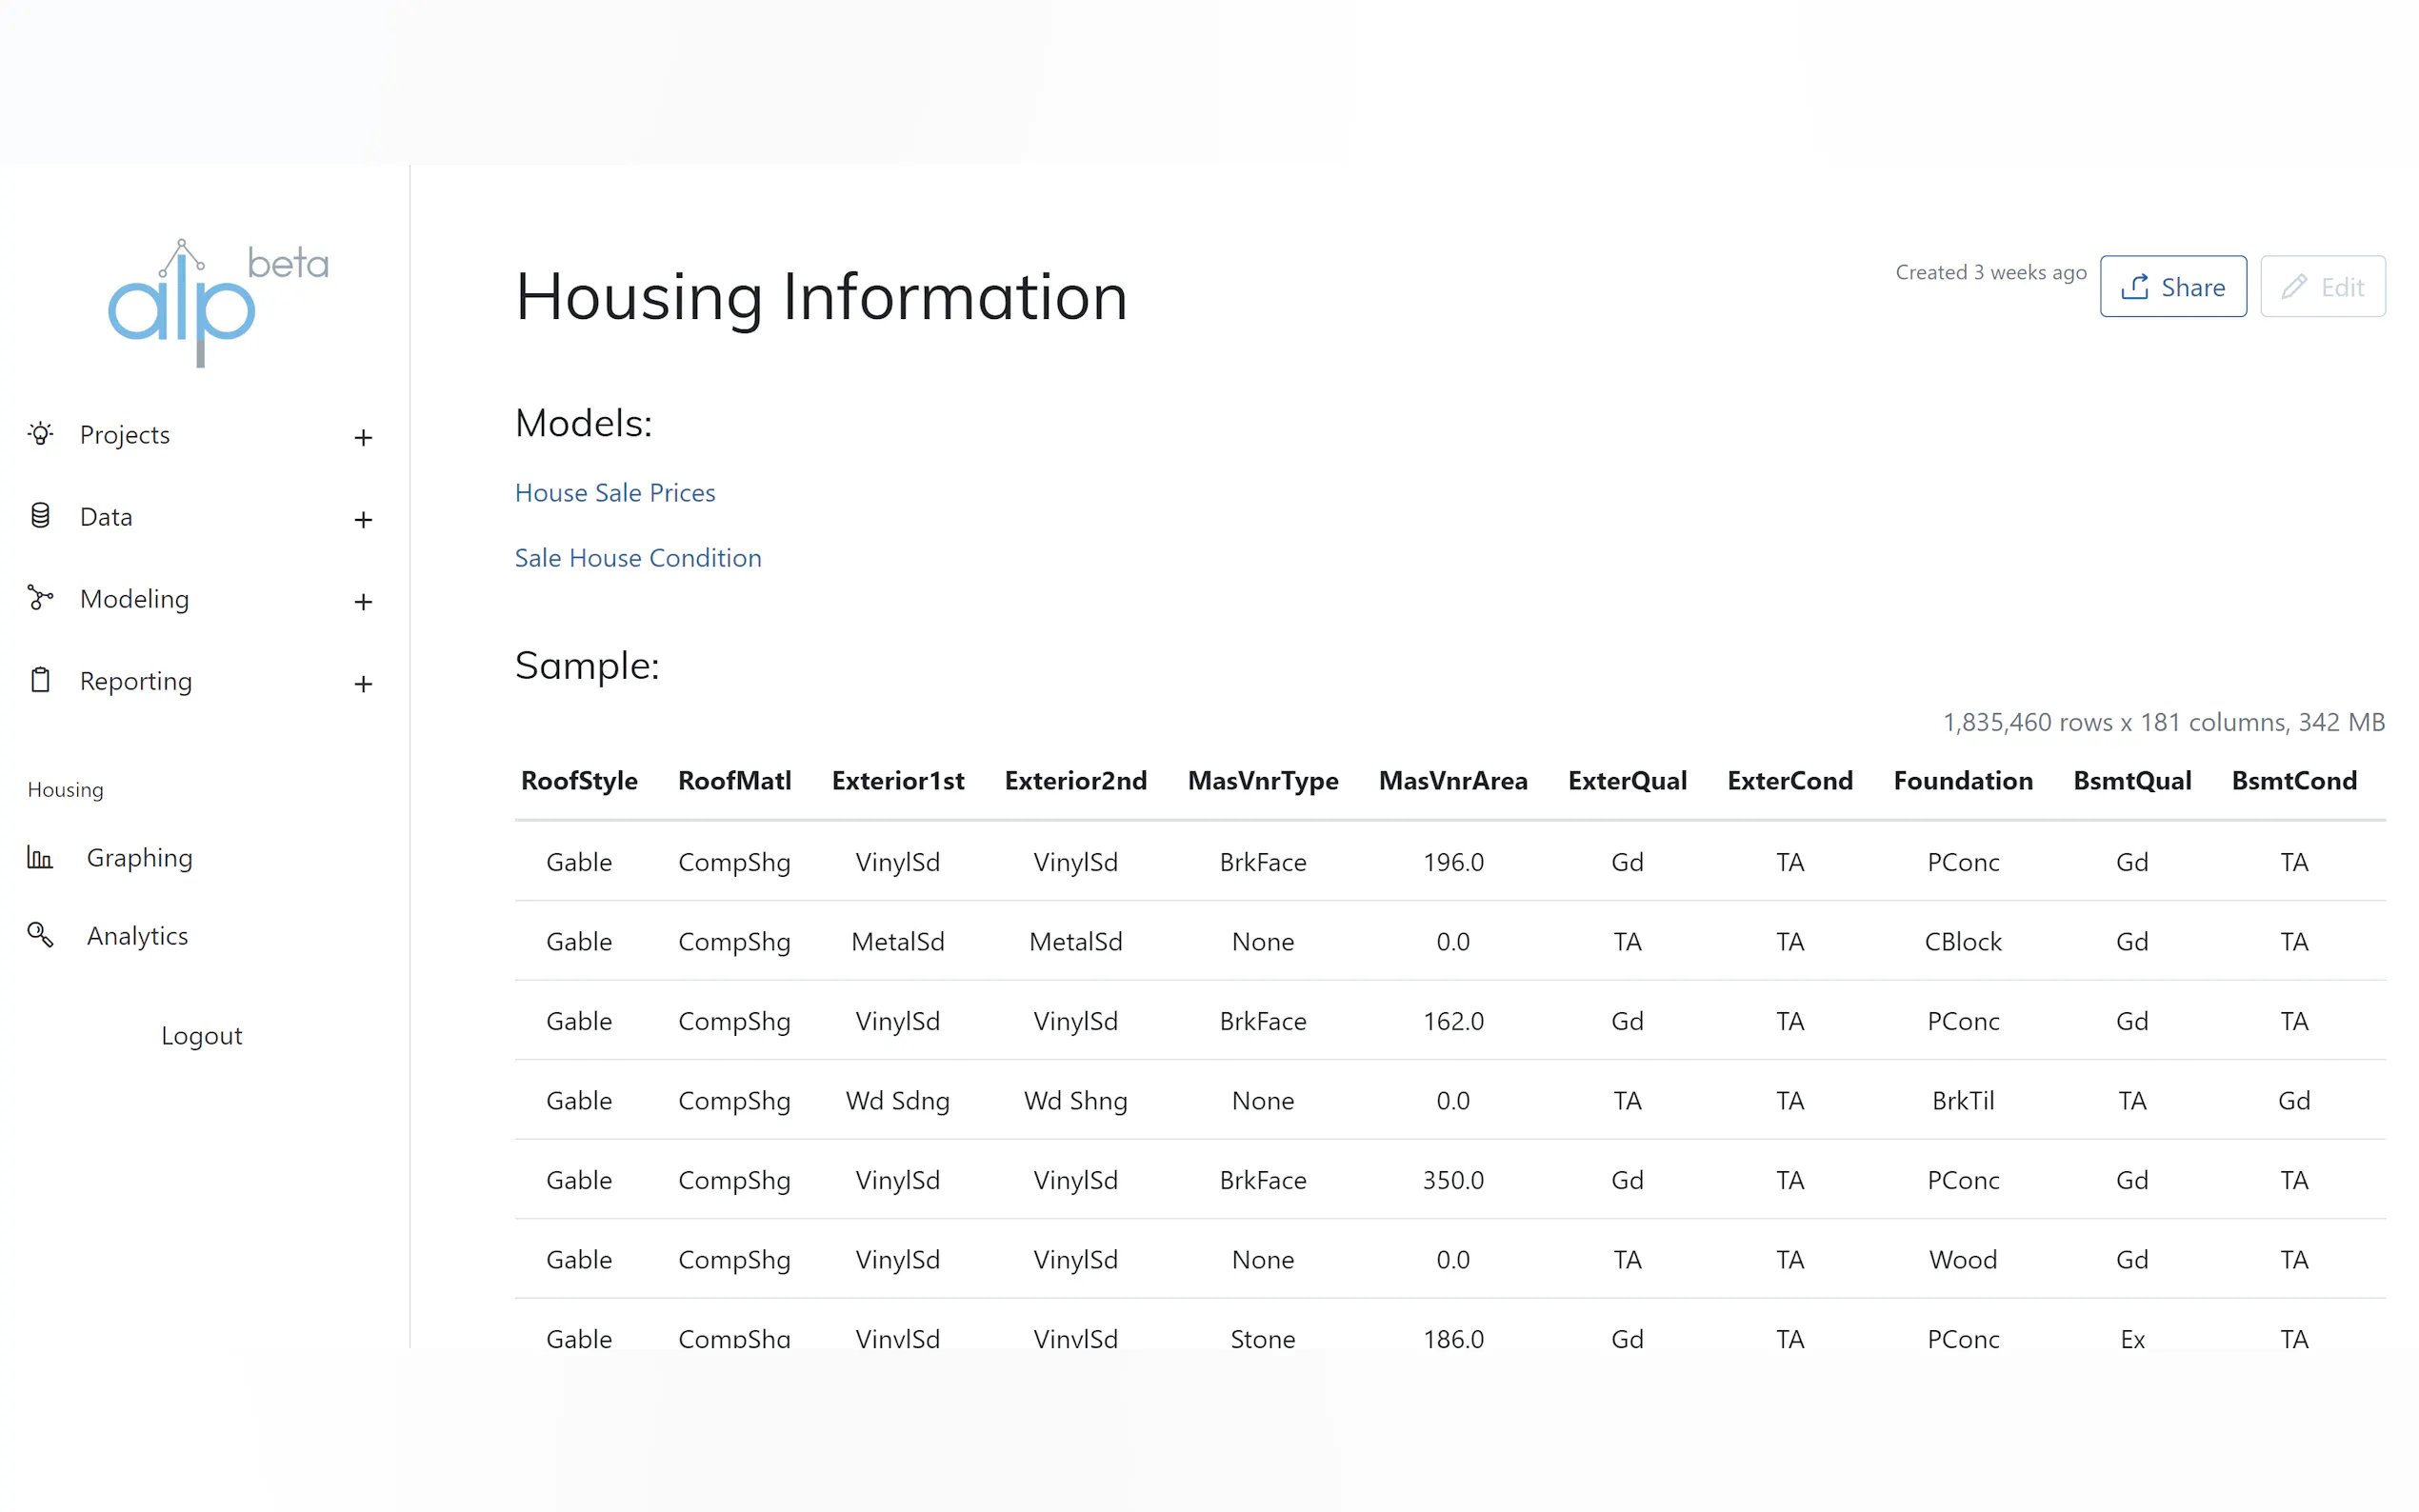Viewport: 2419px width, 1512px height.
Task: Open the Analytics menu item
Action: tap(137, 935)
